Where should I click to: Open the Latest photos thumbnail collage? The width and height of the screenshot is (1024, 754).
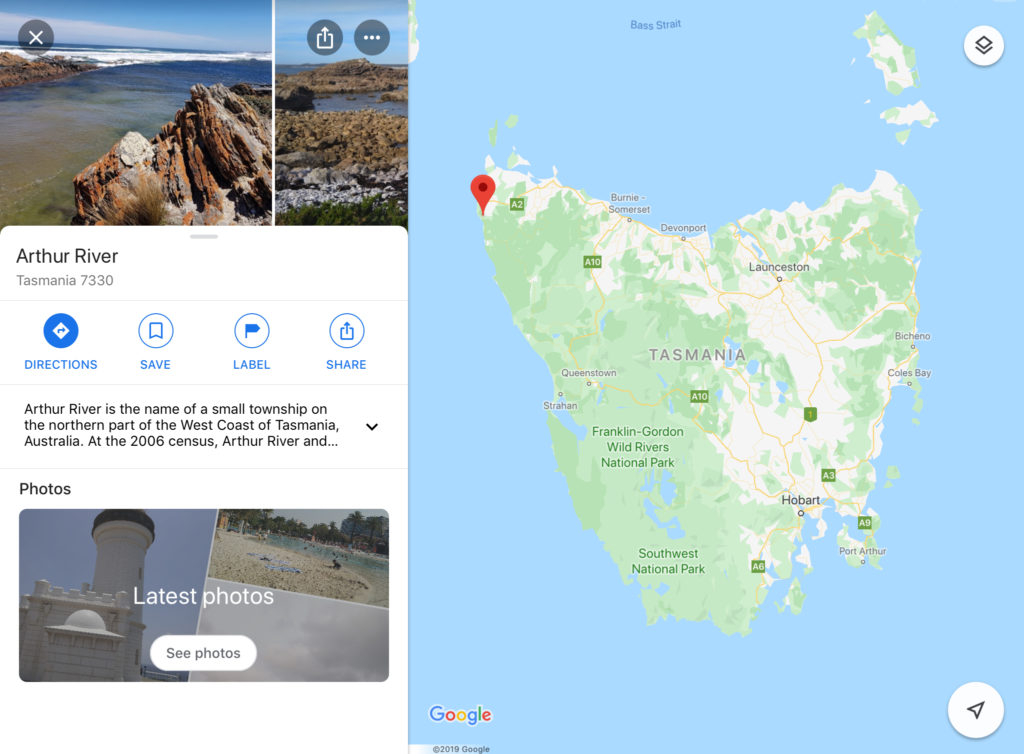[204, 595]
